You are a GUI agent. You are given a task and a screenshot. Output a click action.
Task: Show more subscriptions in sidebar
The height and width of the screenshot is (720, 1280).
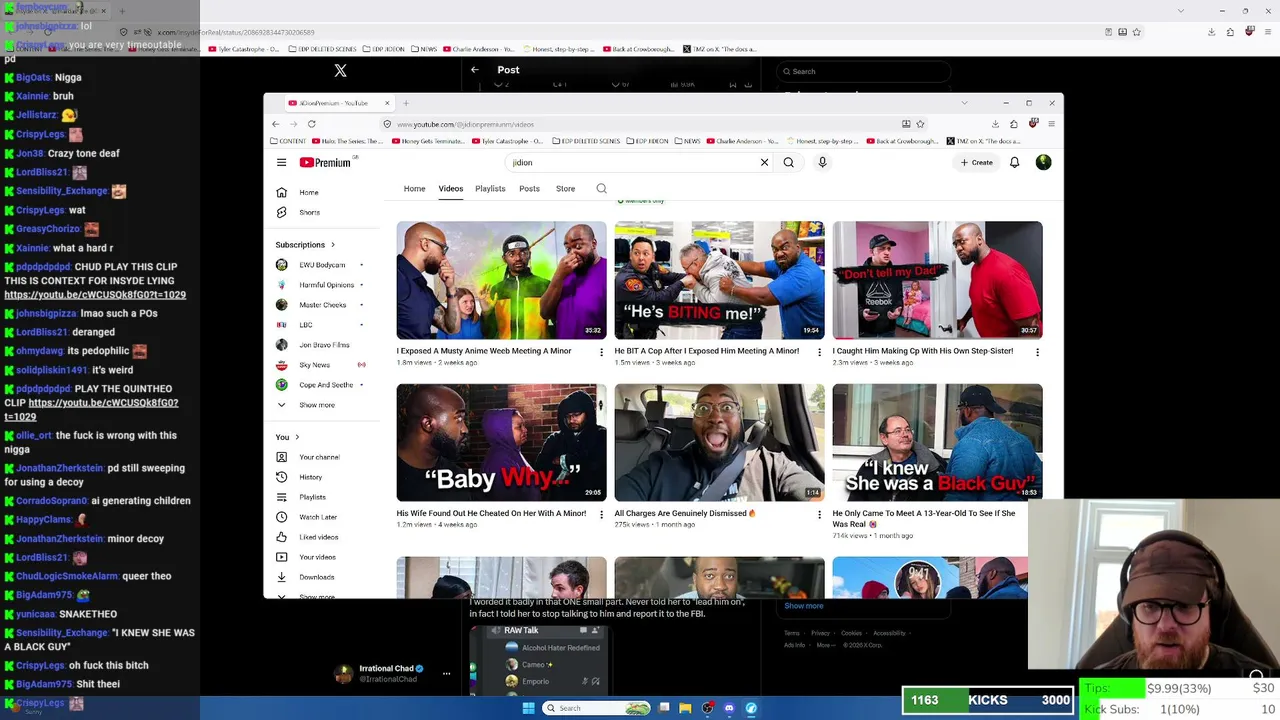click(x=316, y=405)
